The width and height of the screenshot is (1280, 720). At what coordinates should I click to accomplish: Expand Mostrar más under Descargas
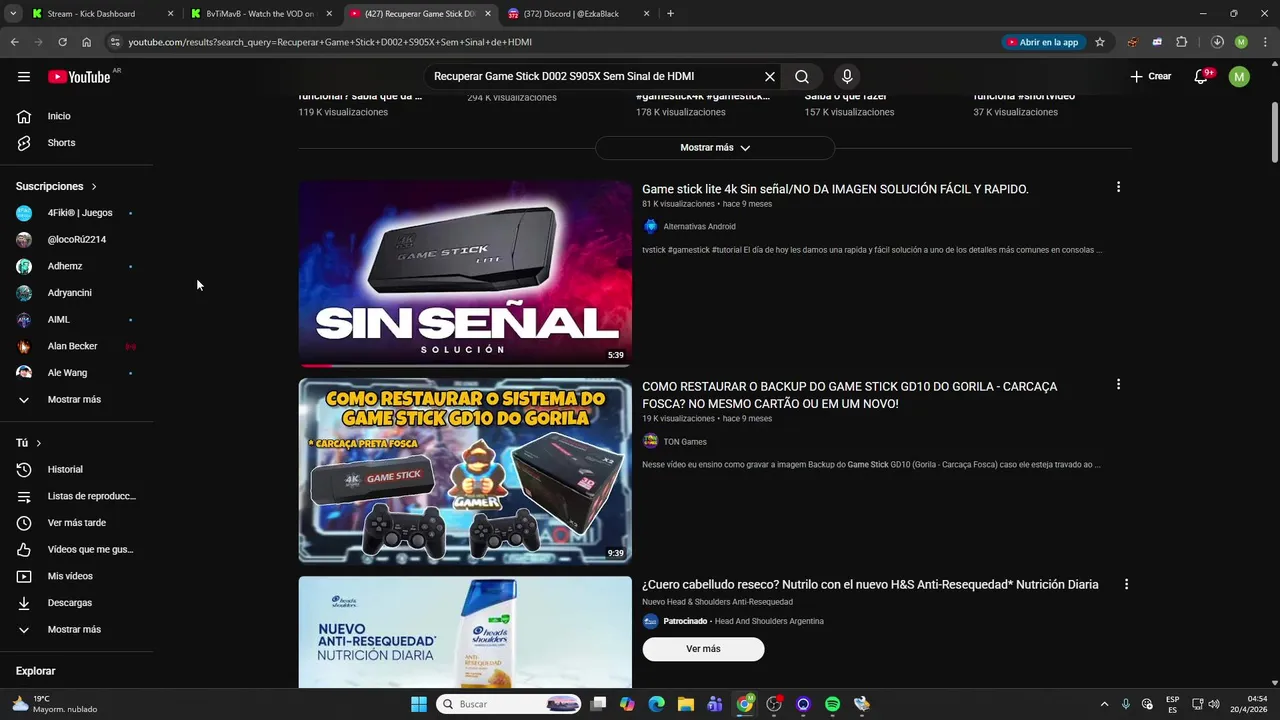pos(76,630)
